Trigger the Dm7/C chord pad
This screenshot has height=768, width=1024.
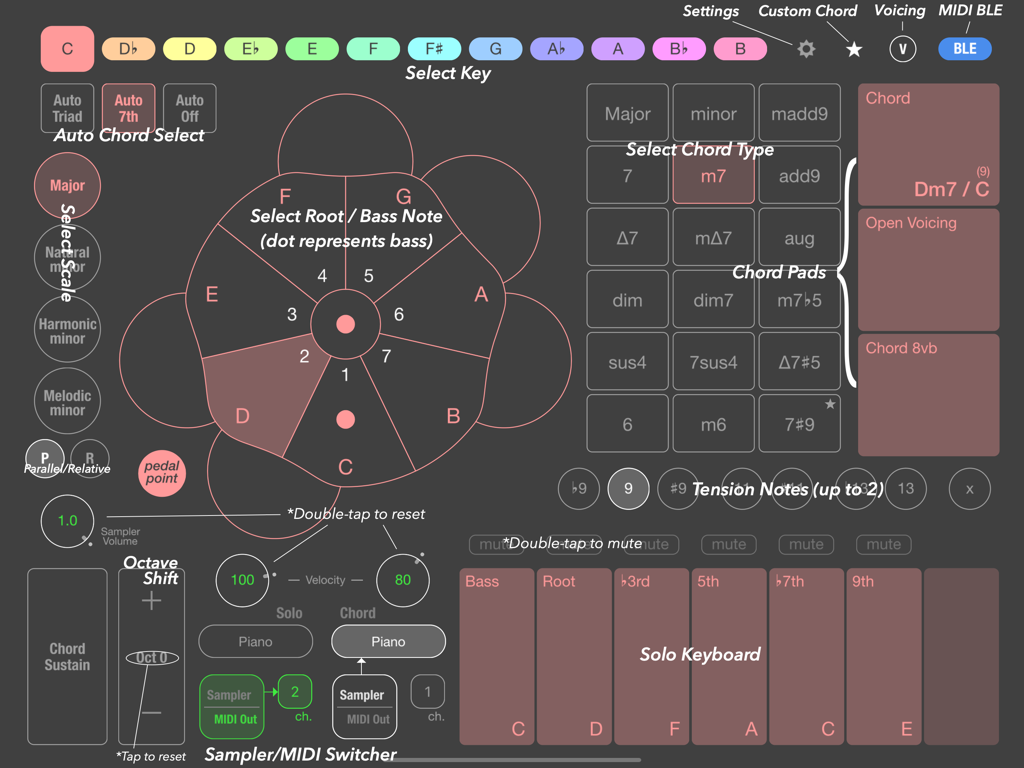[928, 145]
